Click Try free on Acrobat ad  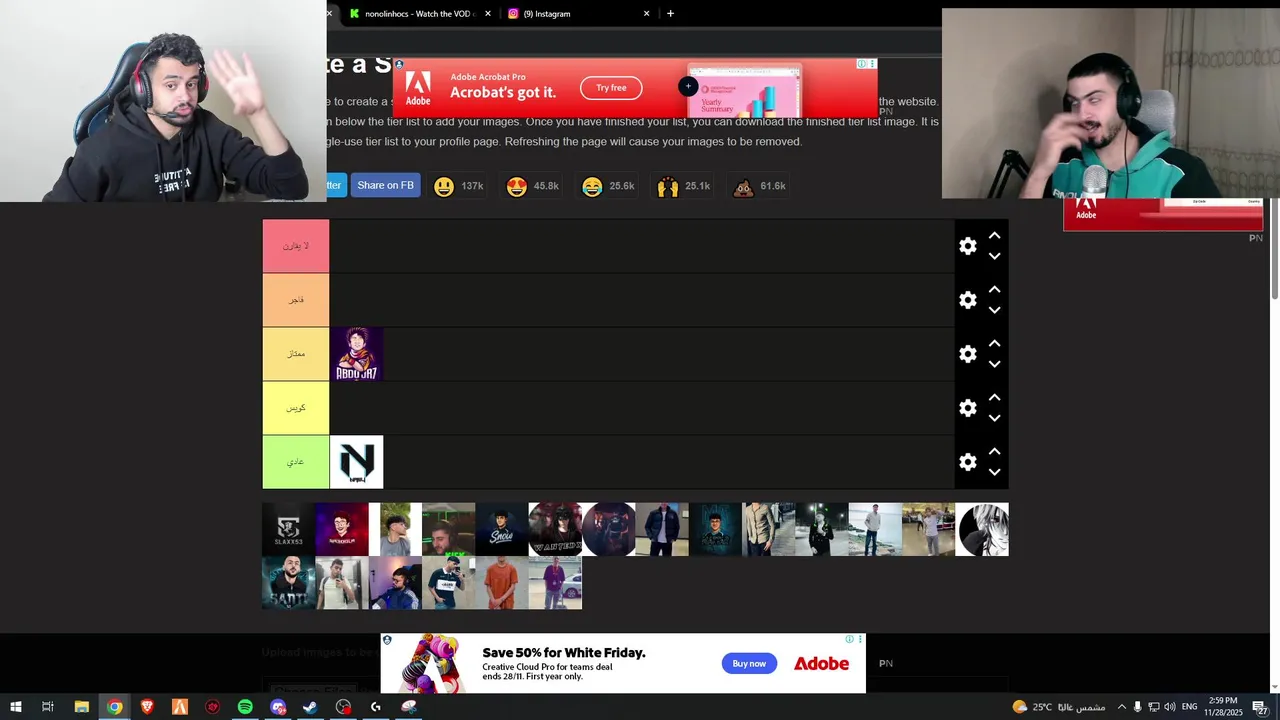(611, 88)
